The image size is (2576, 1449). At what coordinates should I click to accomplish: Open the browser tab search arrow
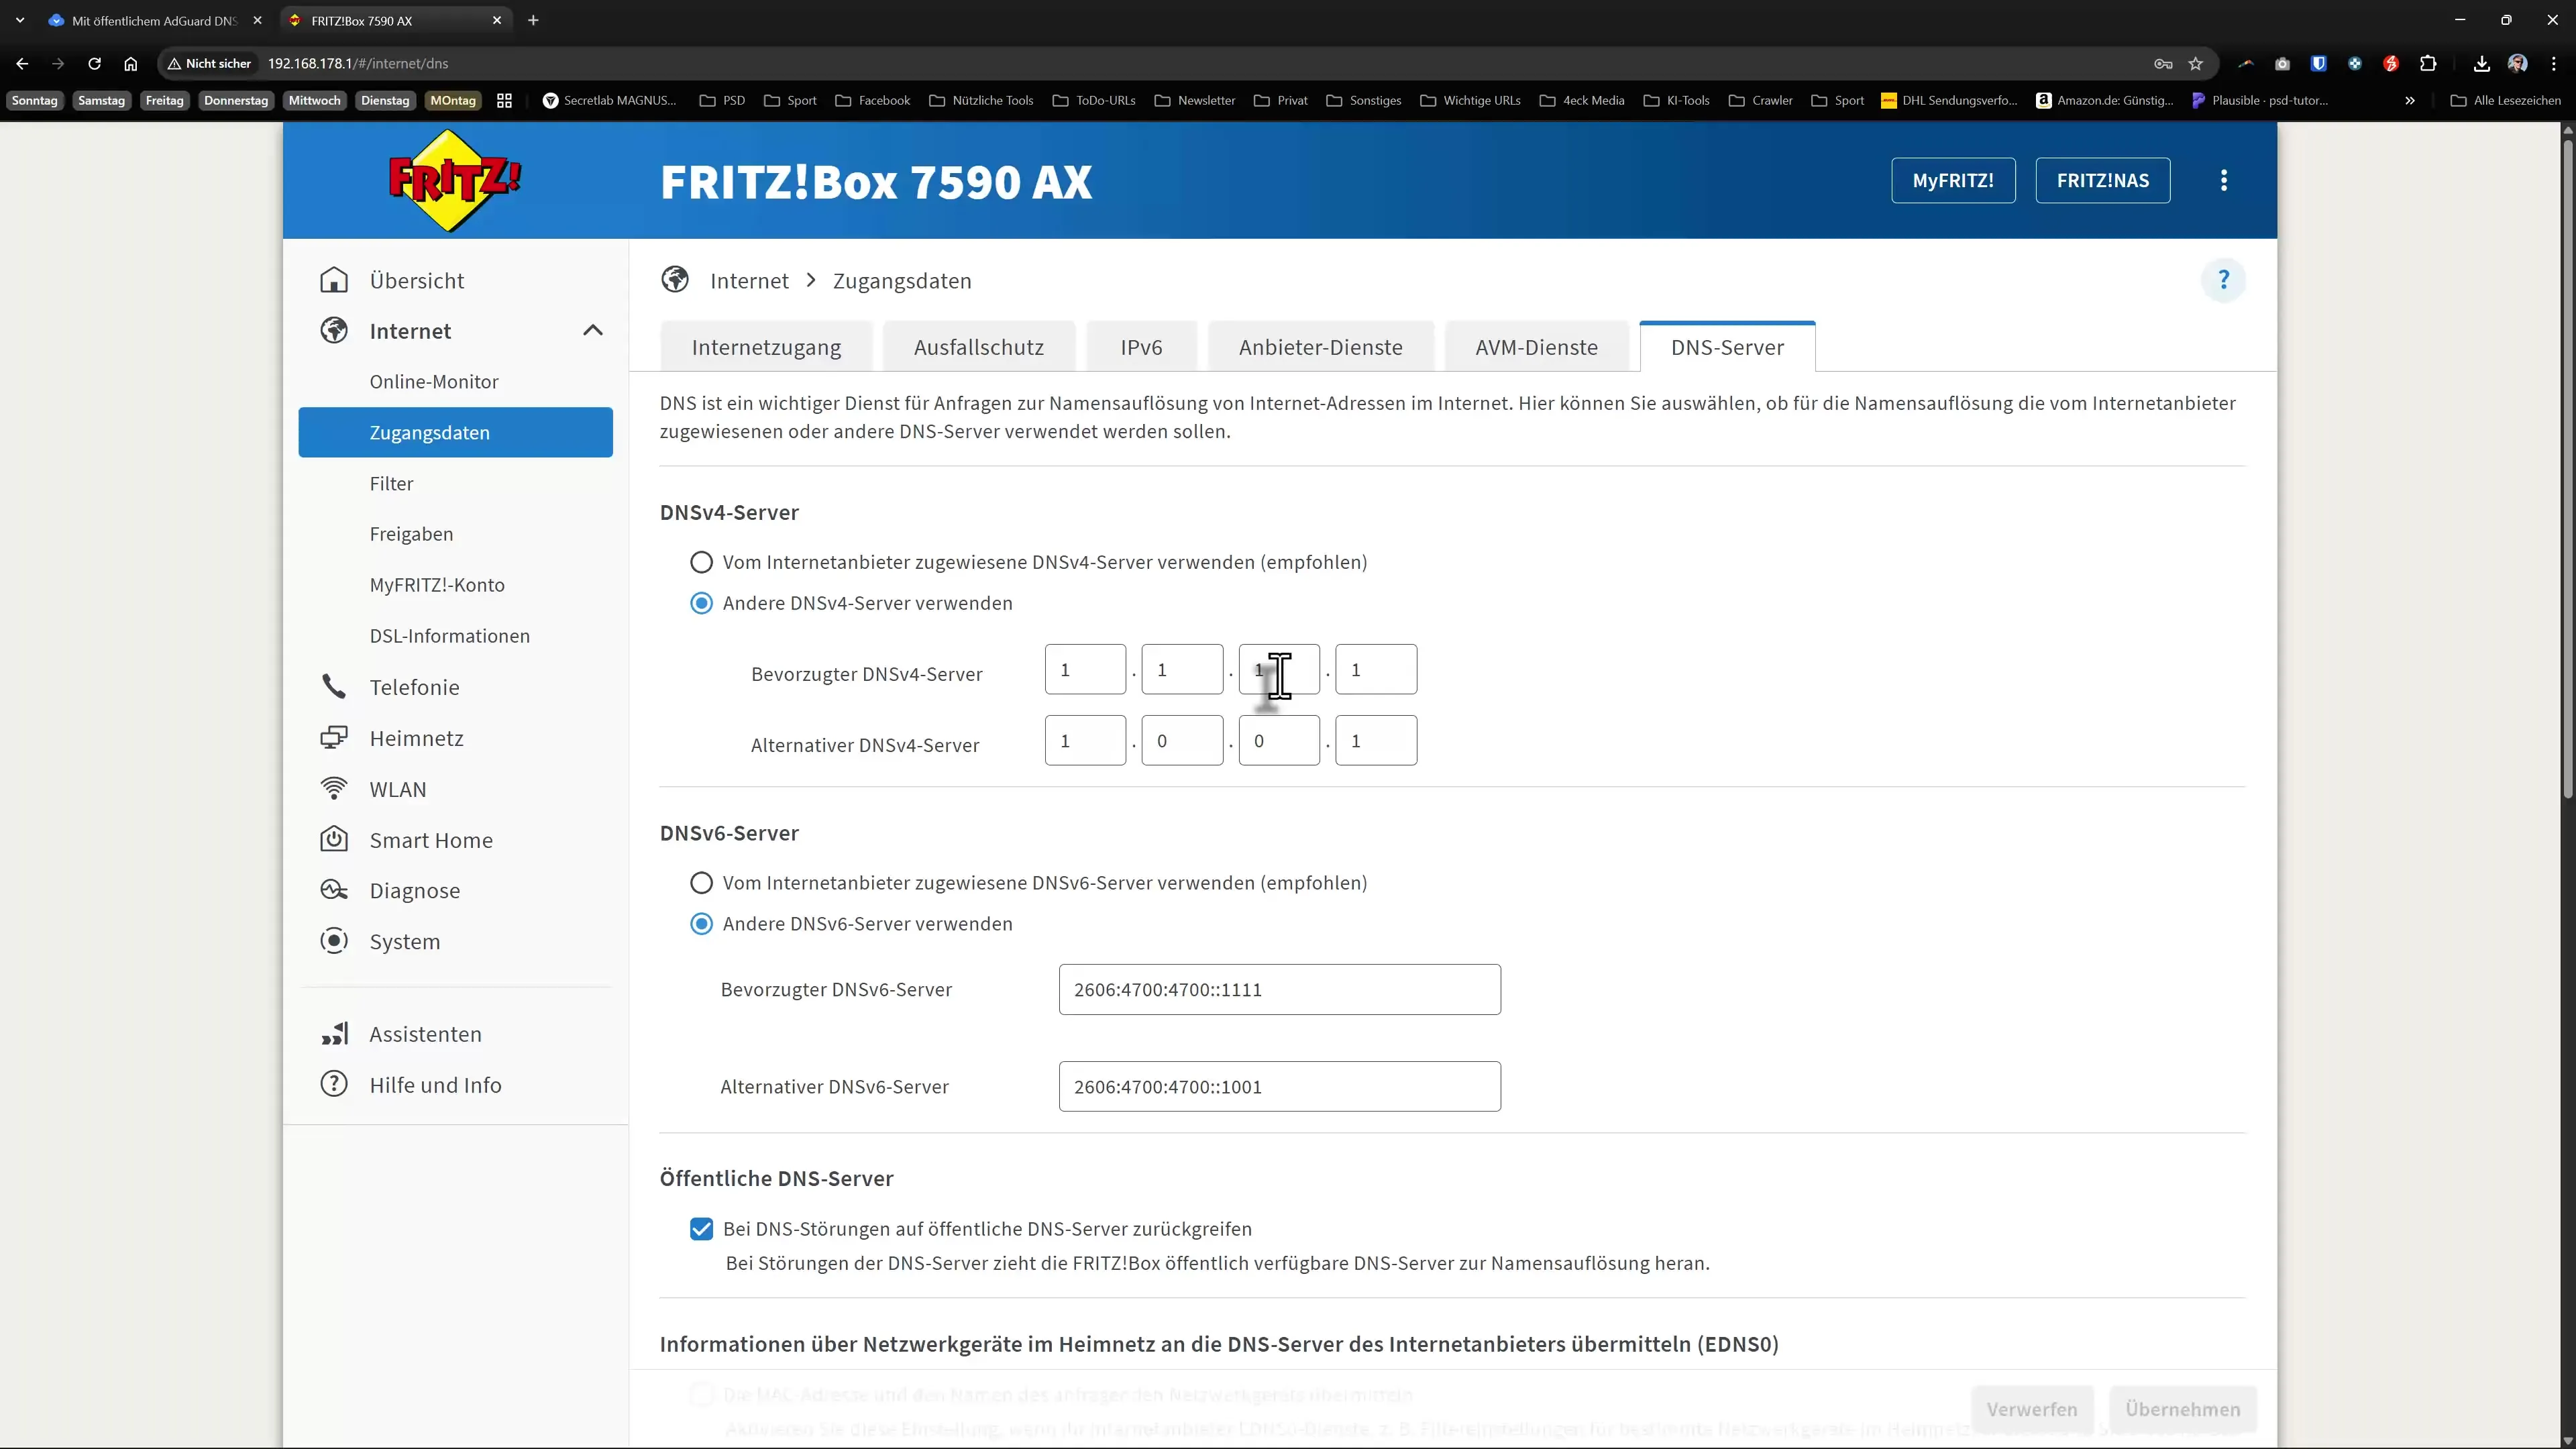tap(19, 20)
